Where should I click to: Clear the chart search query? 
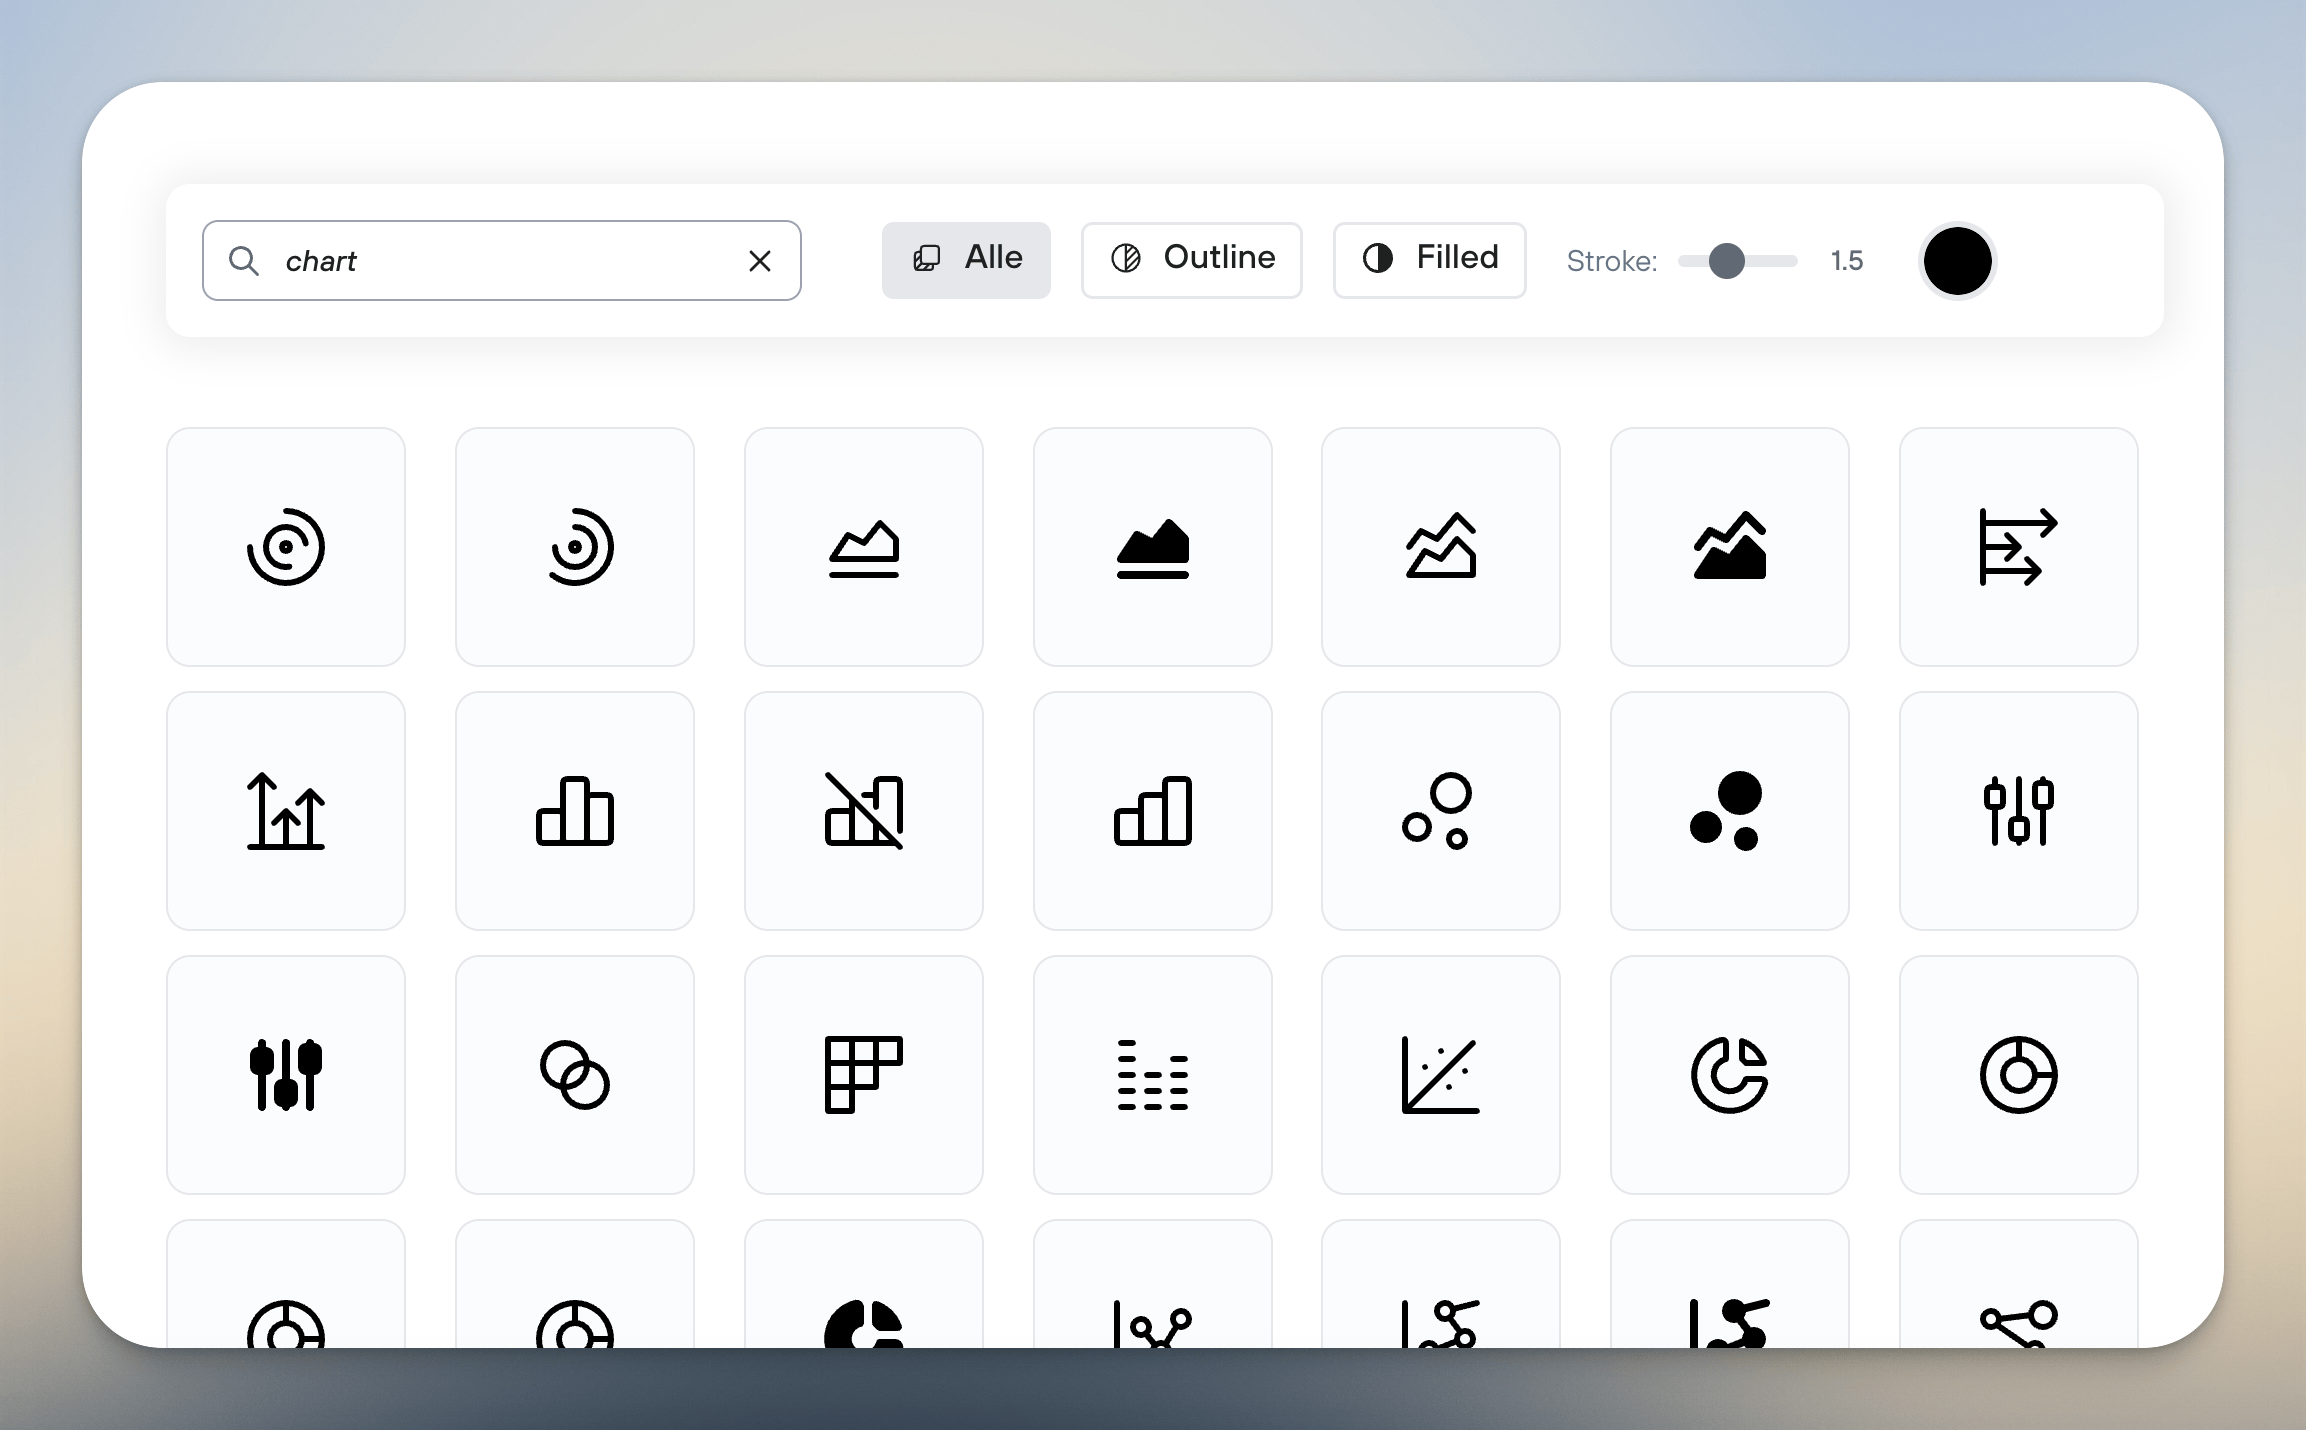[x=760, y=260]
